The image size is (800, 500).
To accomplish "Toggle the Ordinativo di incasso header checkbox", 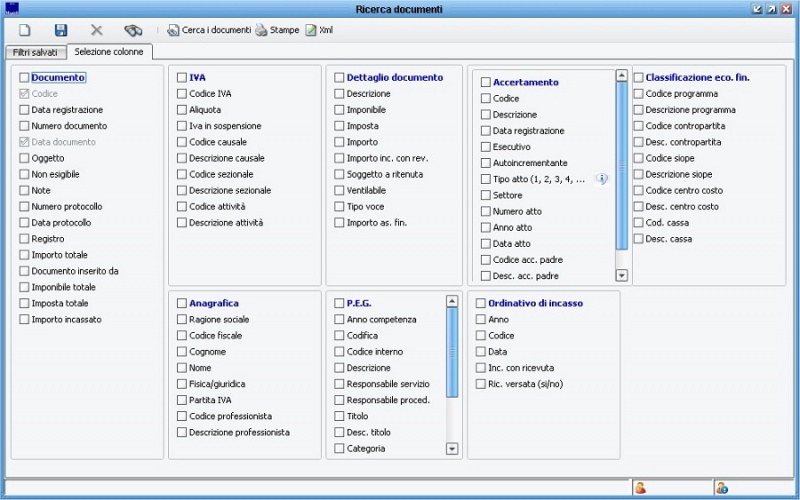I will tap(481, 303).
